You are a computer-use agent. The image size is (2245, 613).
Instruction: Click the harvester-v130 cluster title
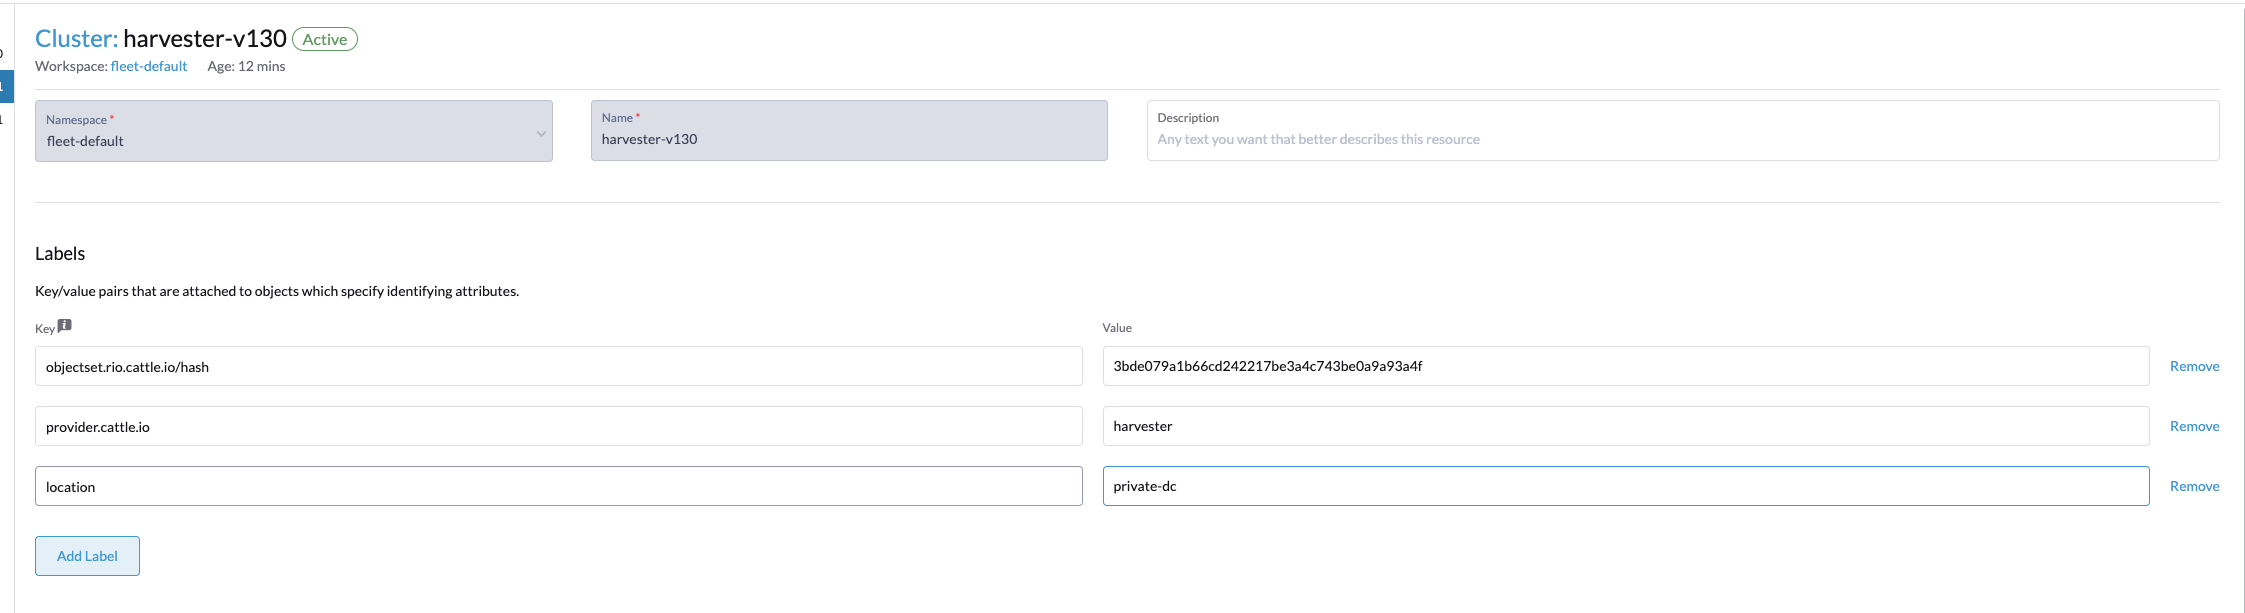pos(205,39)
